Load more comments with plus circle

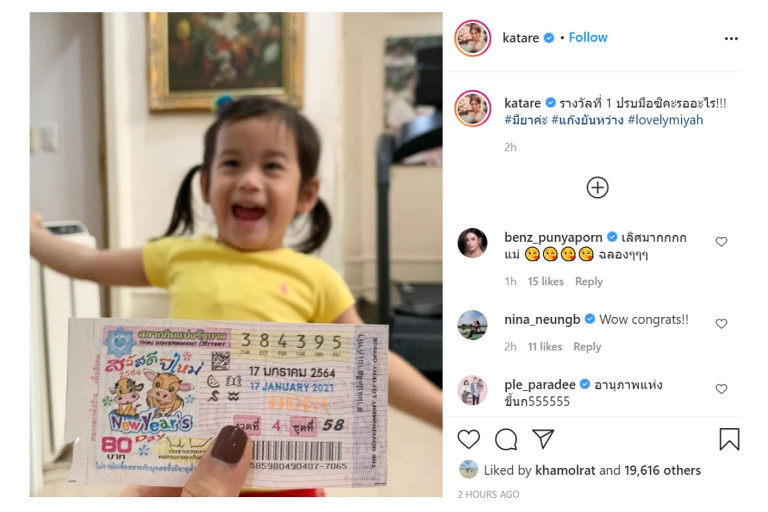click(x=597, y=188)
